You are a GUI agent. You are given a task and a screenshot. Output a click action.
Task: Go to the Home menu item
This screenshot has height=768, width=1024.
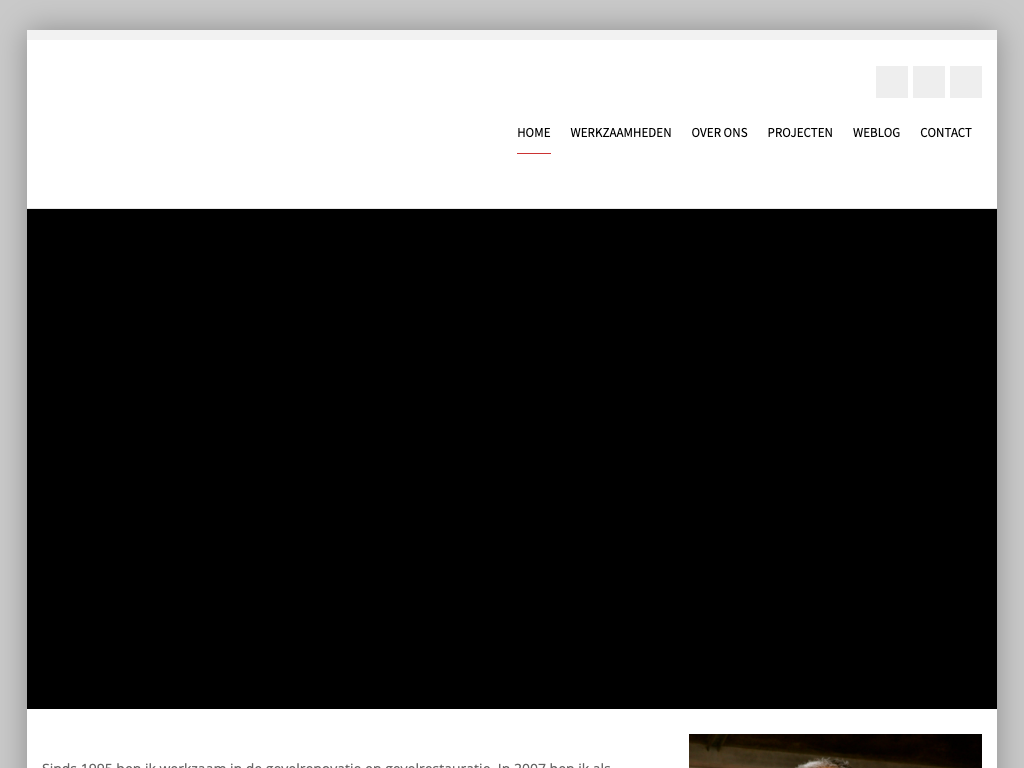click(x=533, y=133)
